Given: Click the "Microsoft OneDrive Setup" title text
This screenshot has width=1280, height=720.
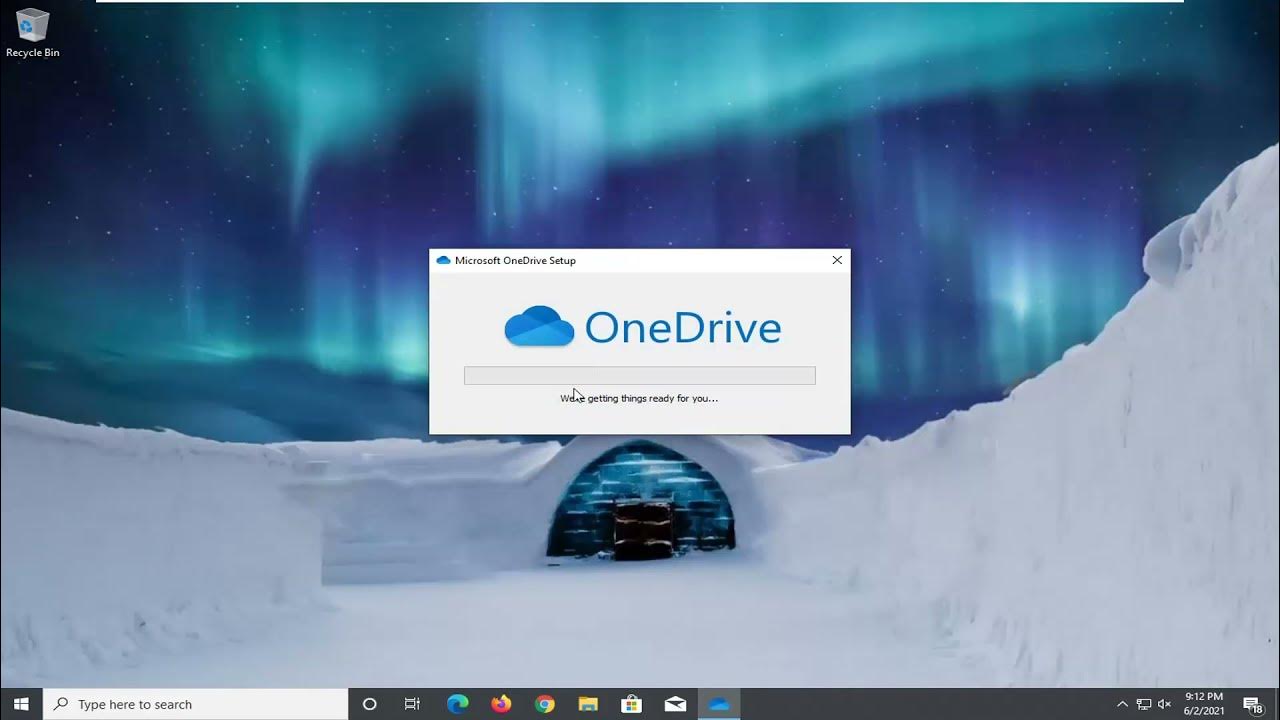Looking at the screenshot, I should pos(515,260).
